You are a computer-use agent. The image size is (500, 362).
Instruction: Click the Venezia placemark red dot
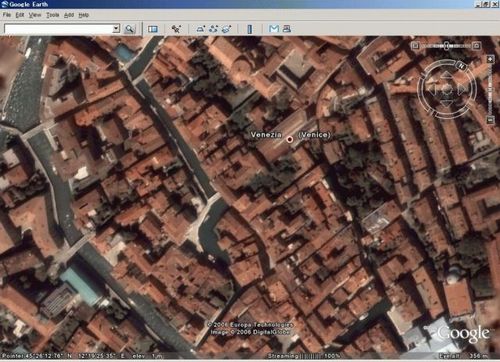[289, 139]
